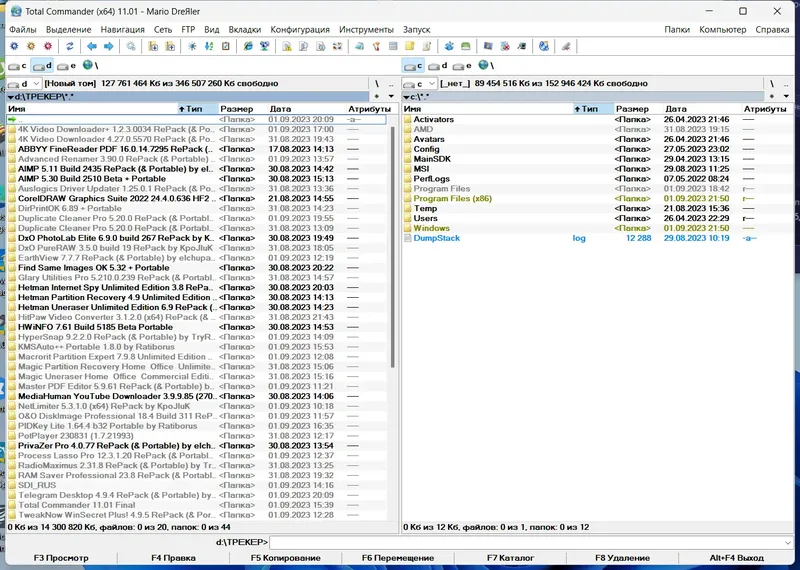Open the left drive dropdown showing d
The height and width of the screenshot is (570, 800).
pyautogui.click(x=24, y=83)
